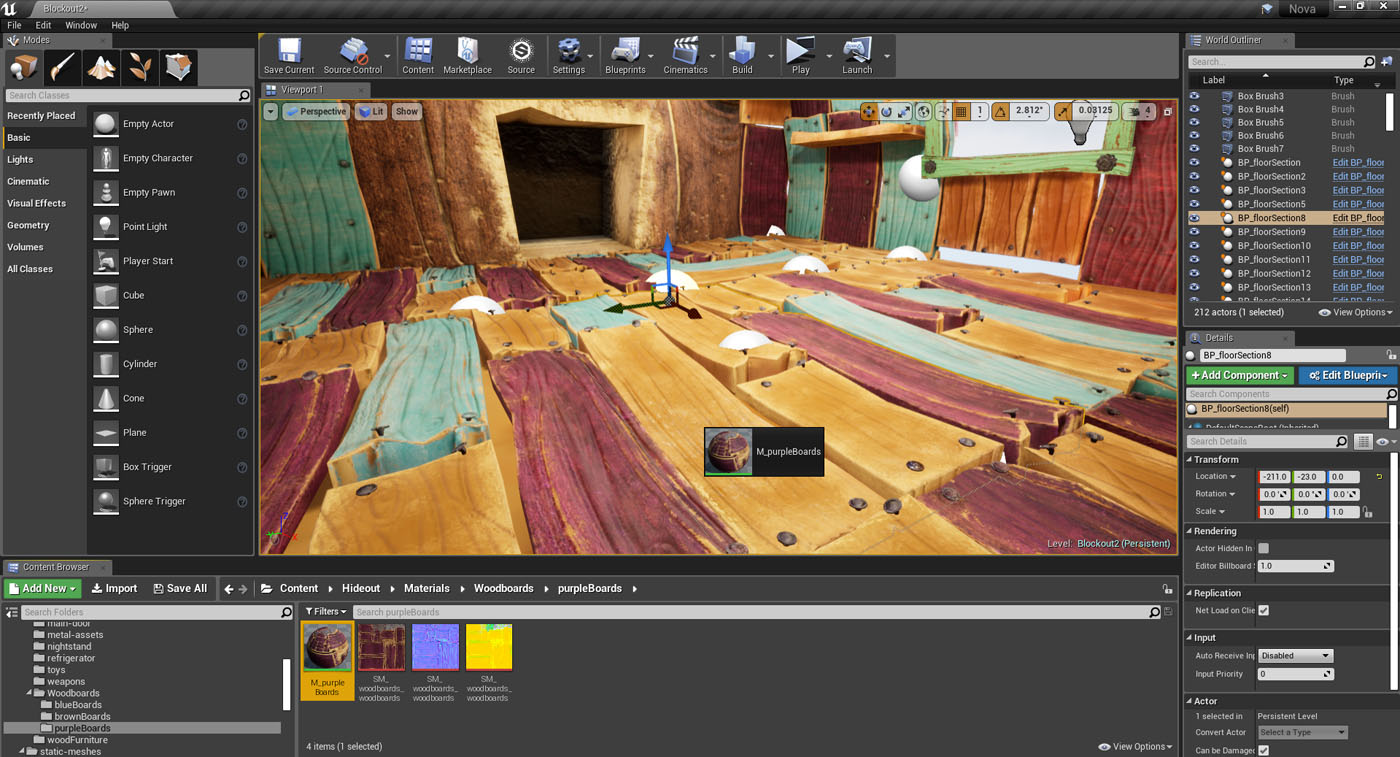Click the Input Priority value slider
Image resolution: width=1400 pixels, height=757 pixels.
[x=1295, y=674]
